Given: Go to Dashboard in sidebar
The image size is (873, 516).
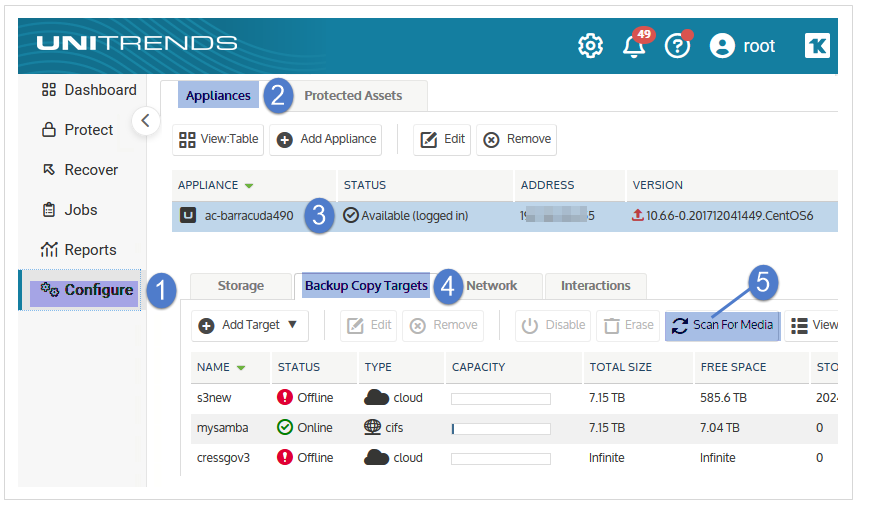Looking at the screenshot, I should pyautogui.click(x=89, y=90).
